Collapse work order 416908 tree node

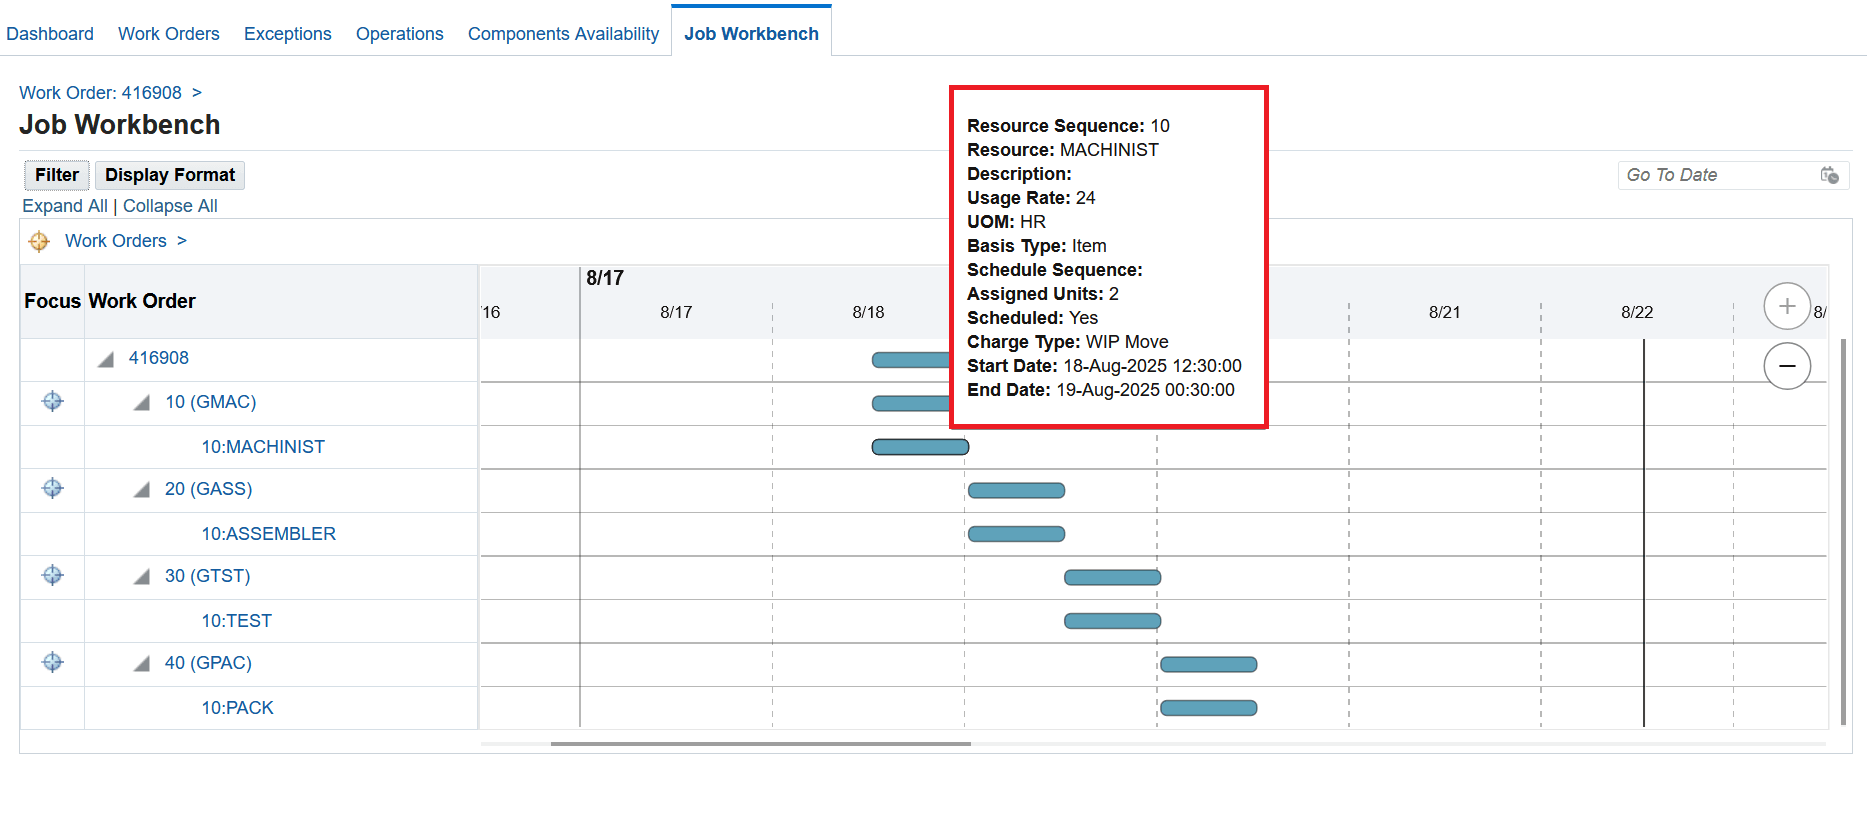tap(106, 359)
